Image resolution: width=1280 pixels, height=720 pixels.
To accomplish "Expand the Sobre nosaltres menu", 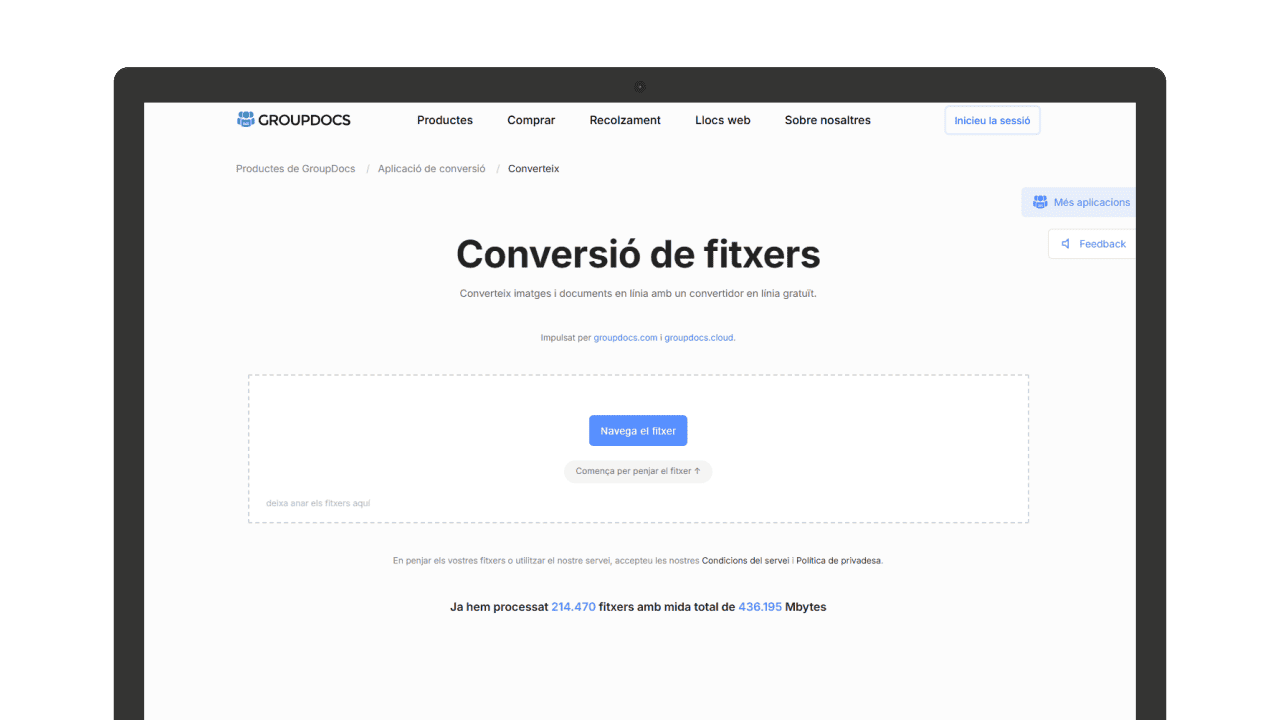I will (827, 120).
